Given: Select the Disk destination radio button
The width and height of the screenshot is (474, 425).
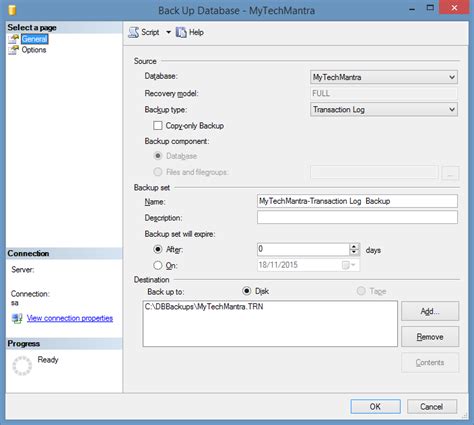Looking at the screenshot, I should point(247,291).
